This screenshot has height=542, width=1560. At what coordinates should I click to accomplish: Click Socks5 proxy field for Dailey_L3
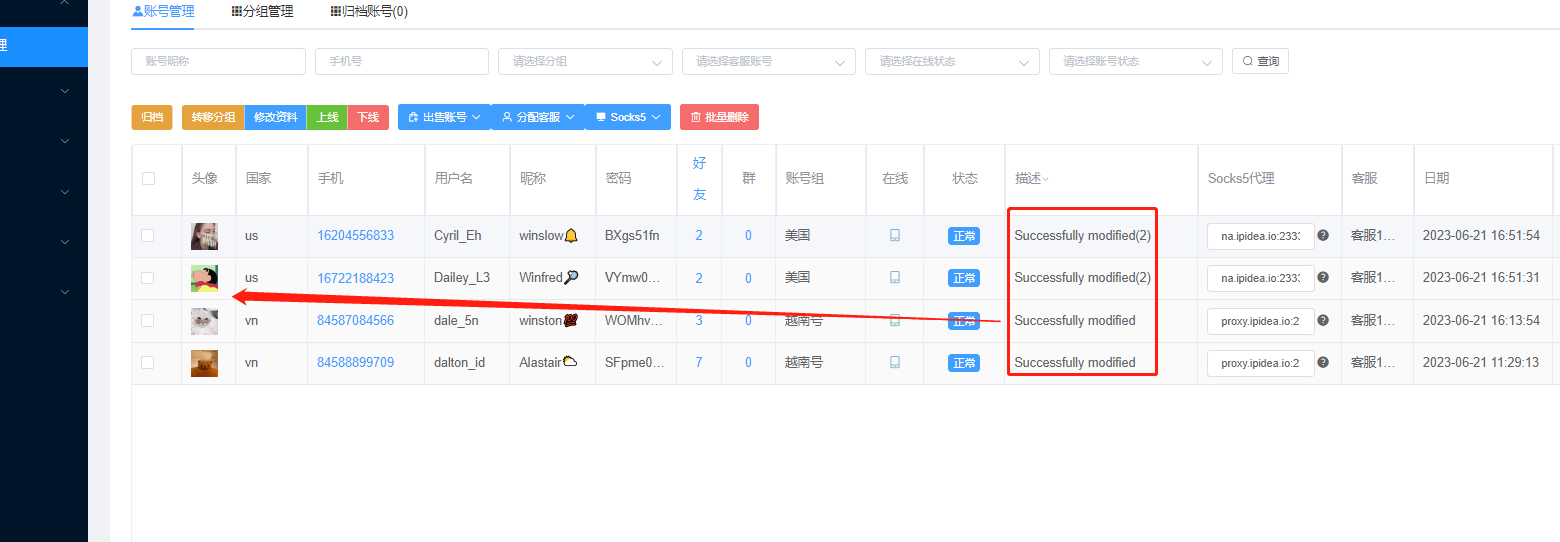(x=1259, y=278)
